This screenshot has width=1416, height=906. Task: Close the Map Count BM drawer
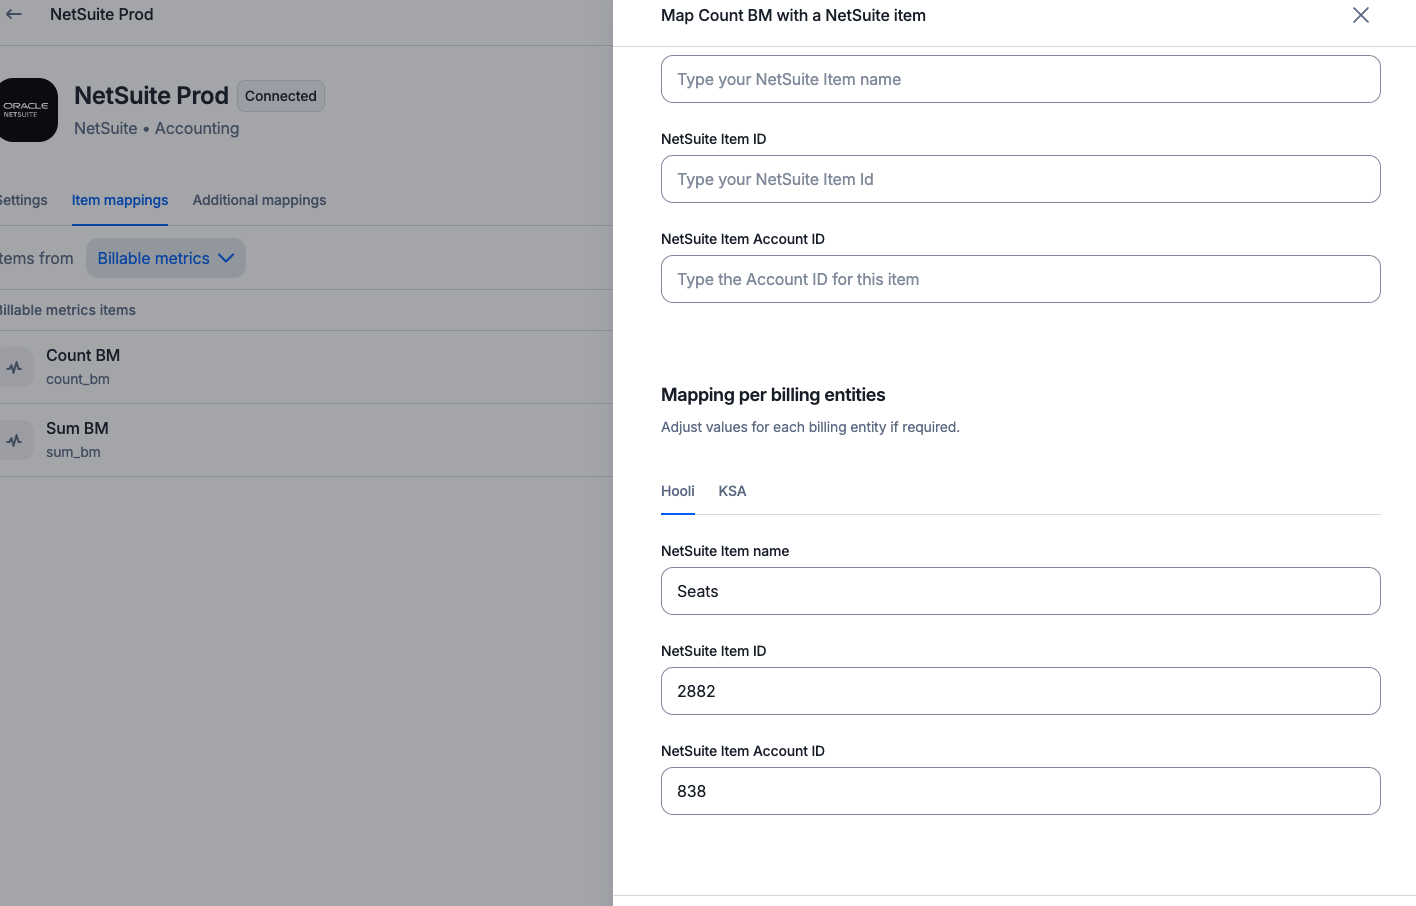(x=1360, y=15)
